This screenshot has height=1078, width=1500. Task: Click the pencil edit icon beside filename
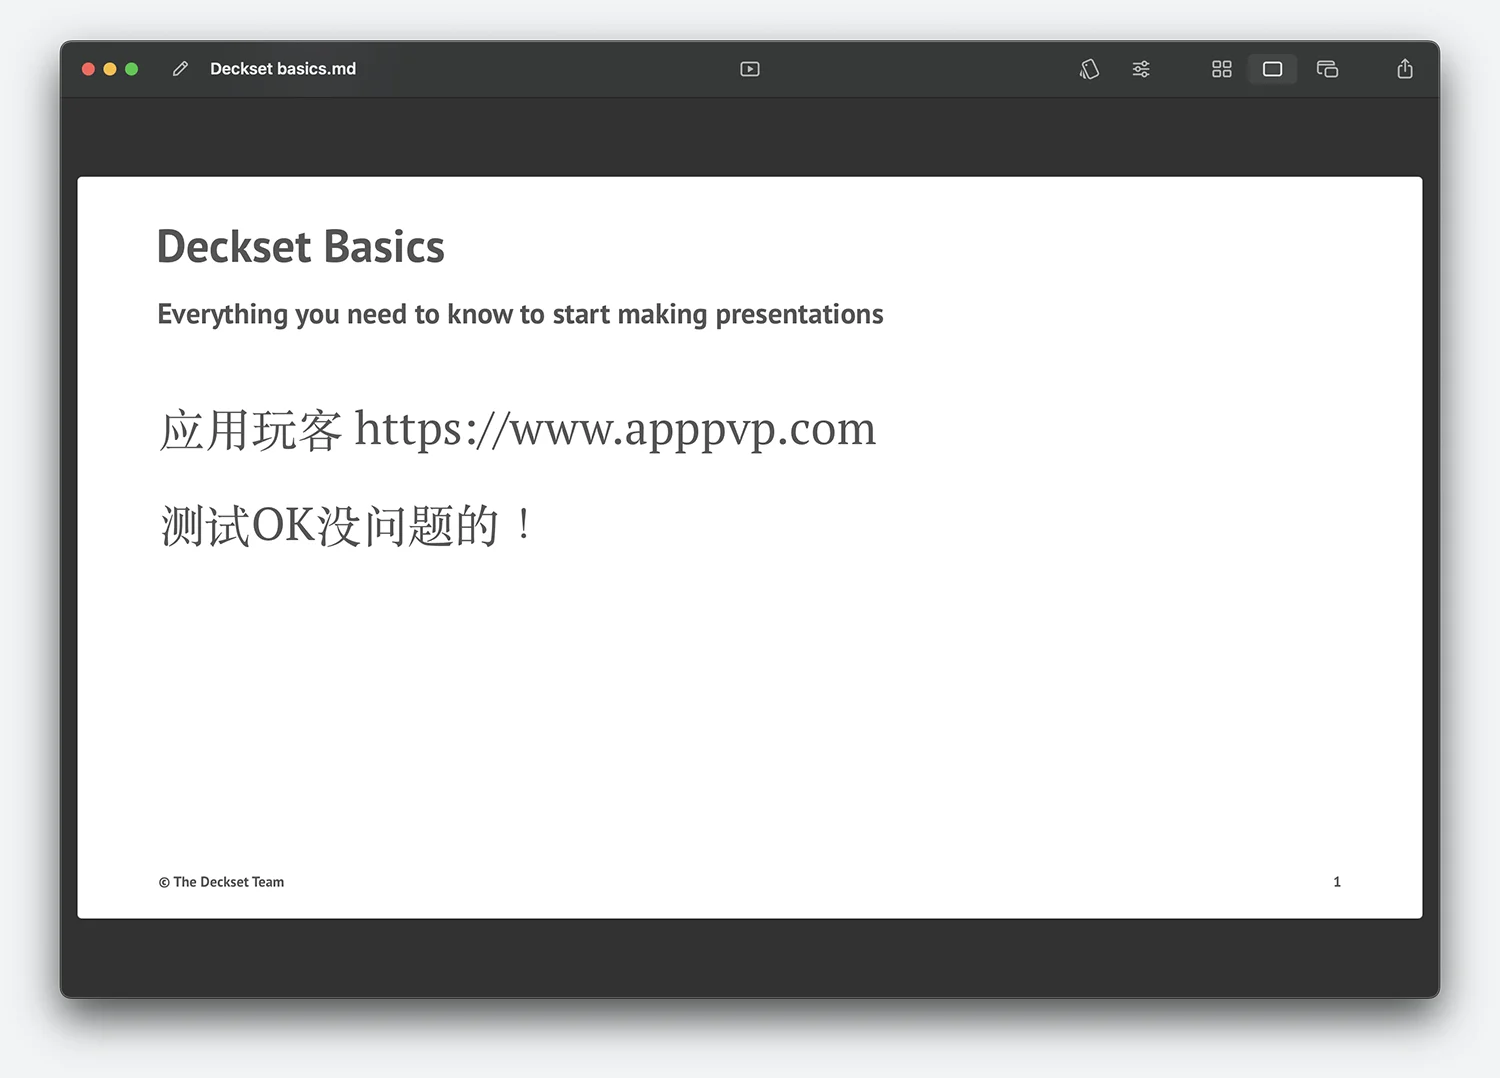tap(180, 69)
